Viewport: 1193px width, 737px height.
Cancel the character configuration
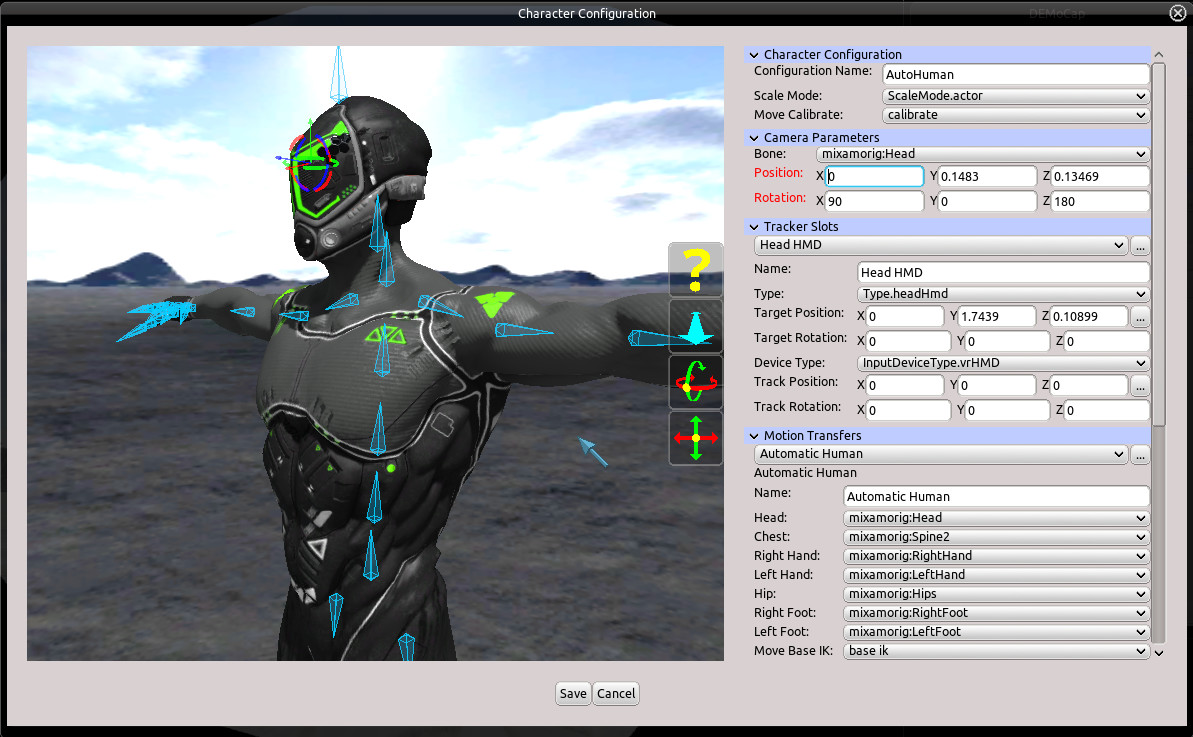click(x=615, y=693)
